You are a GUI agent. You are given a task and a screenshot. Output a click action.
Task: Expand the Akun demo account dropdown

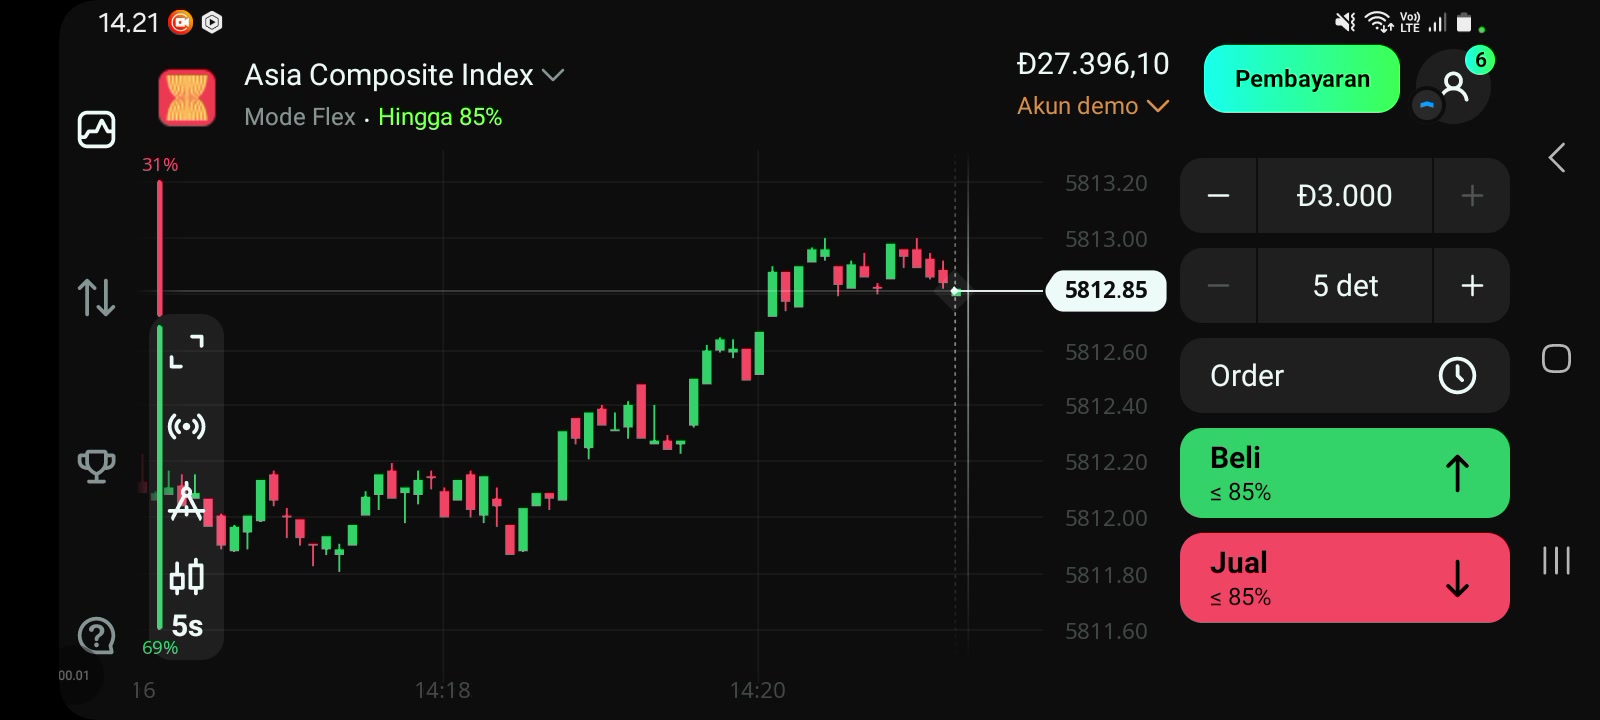coord(1093,106)
